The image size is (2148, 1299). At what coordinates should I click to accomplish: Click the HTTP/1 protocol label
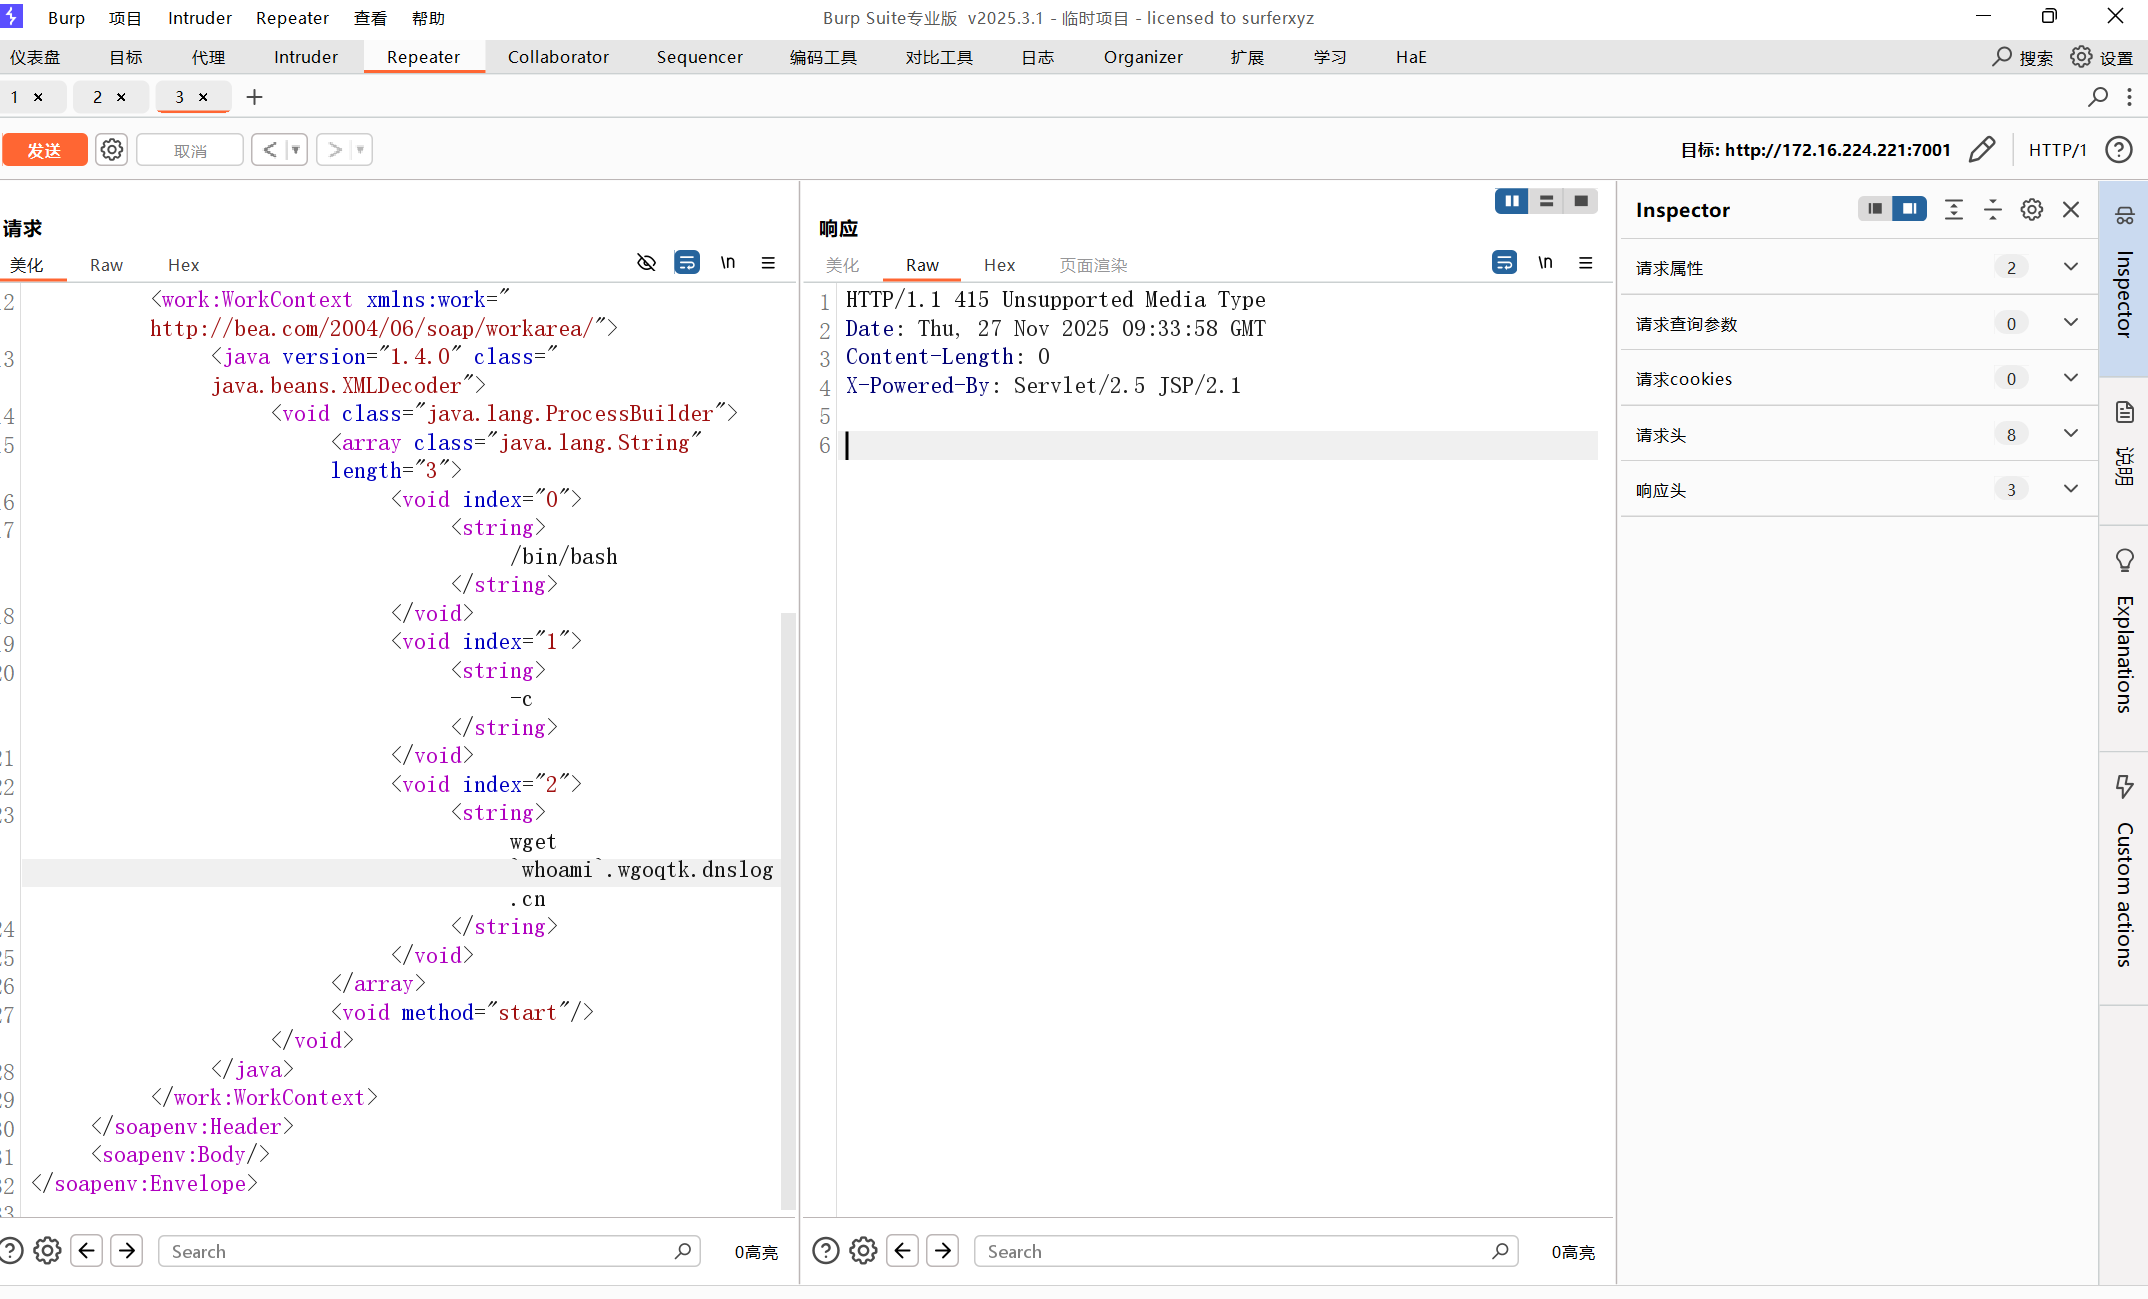click(2057, 150)
